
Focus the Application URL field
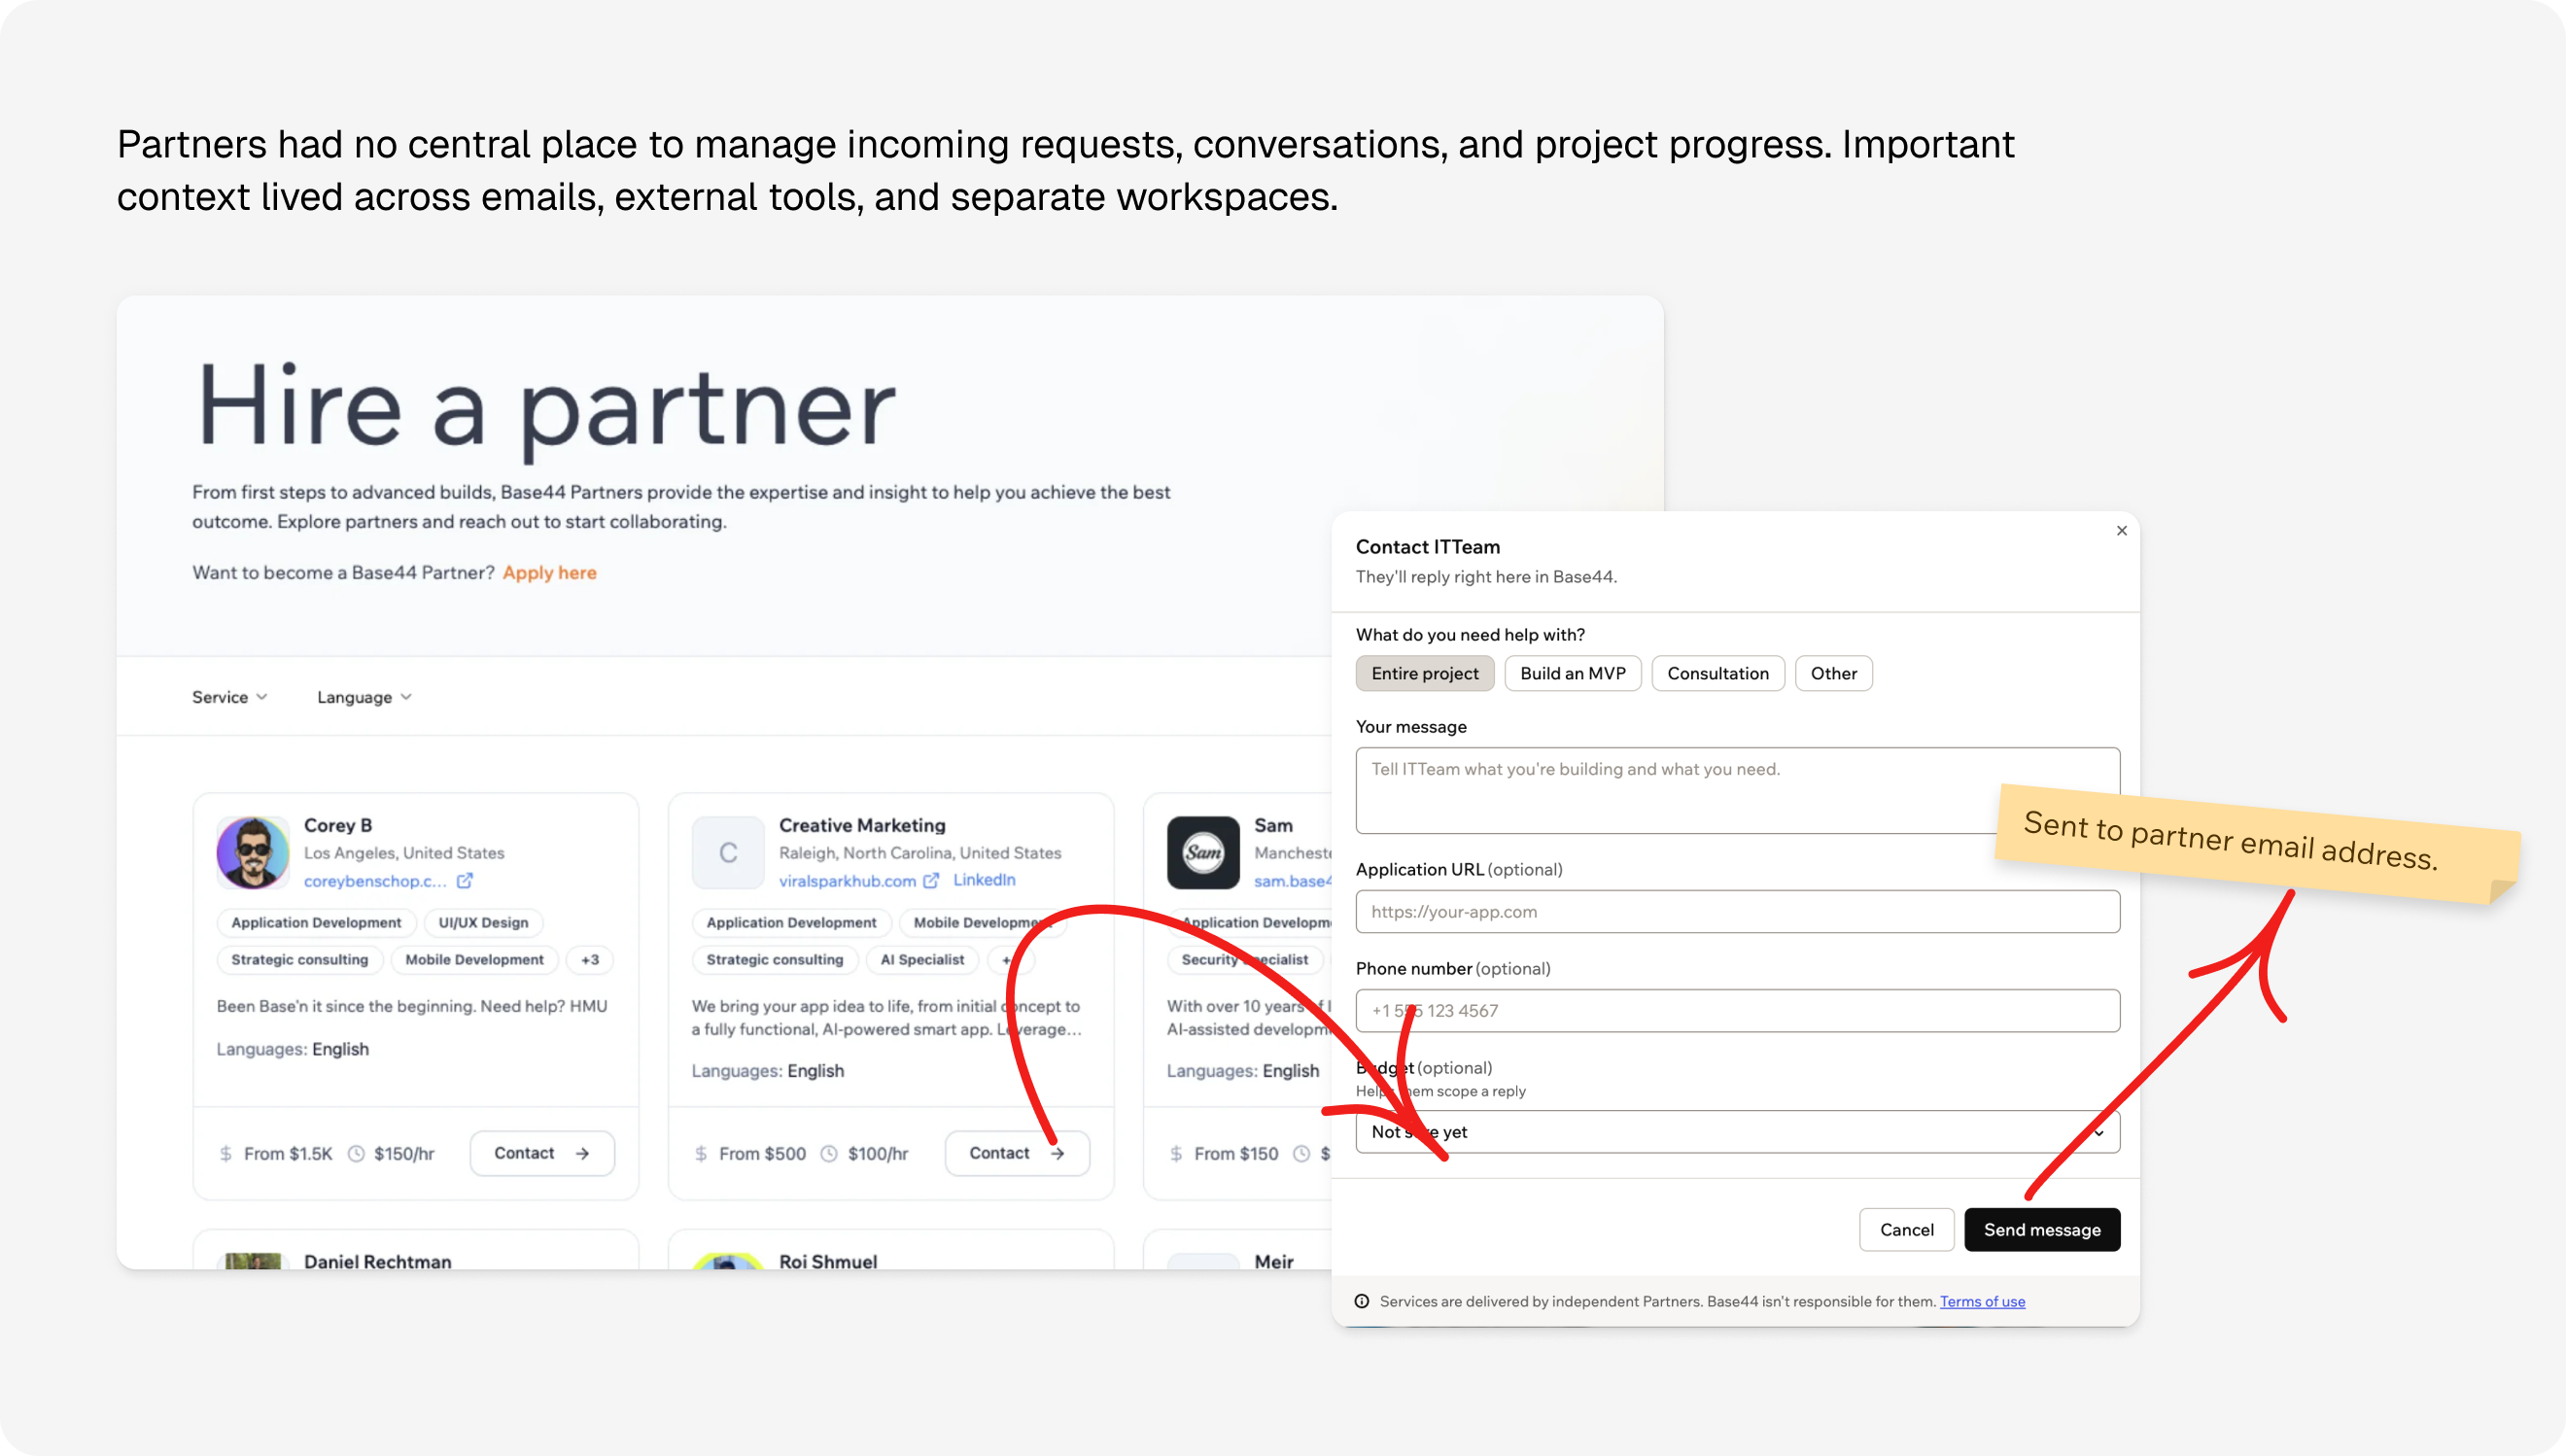(1737, 911)
